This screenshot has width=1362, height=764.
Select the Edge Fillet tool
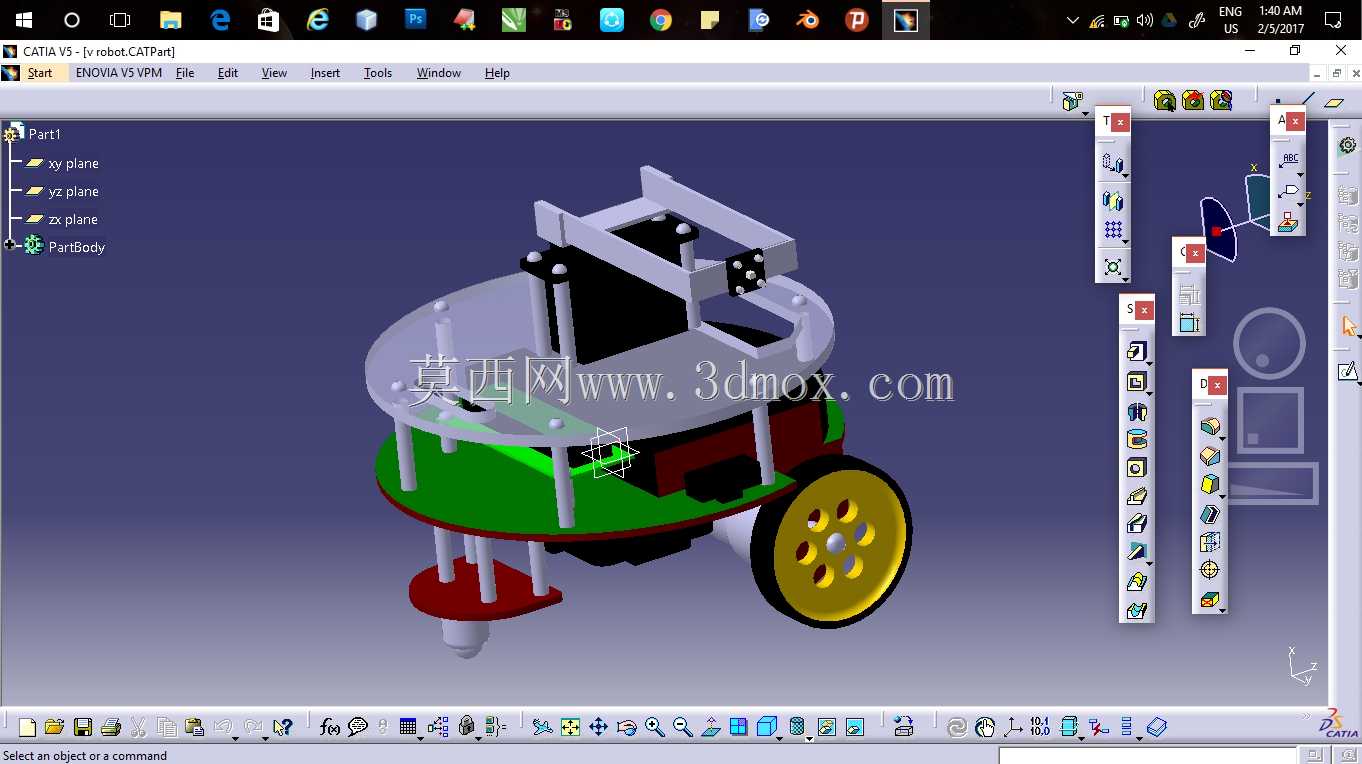point(1210,428)
